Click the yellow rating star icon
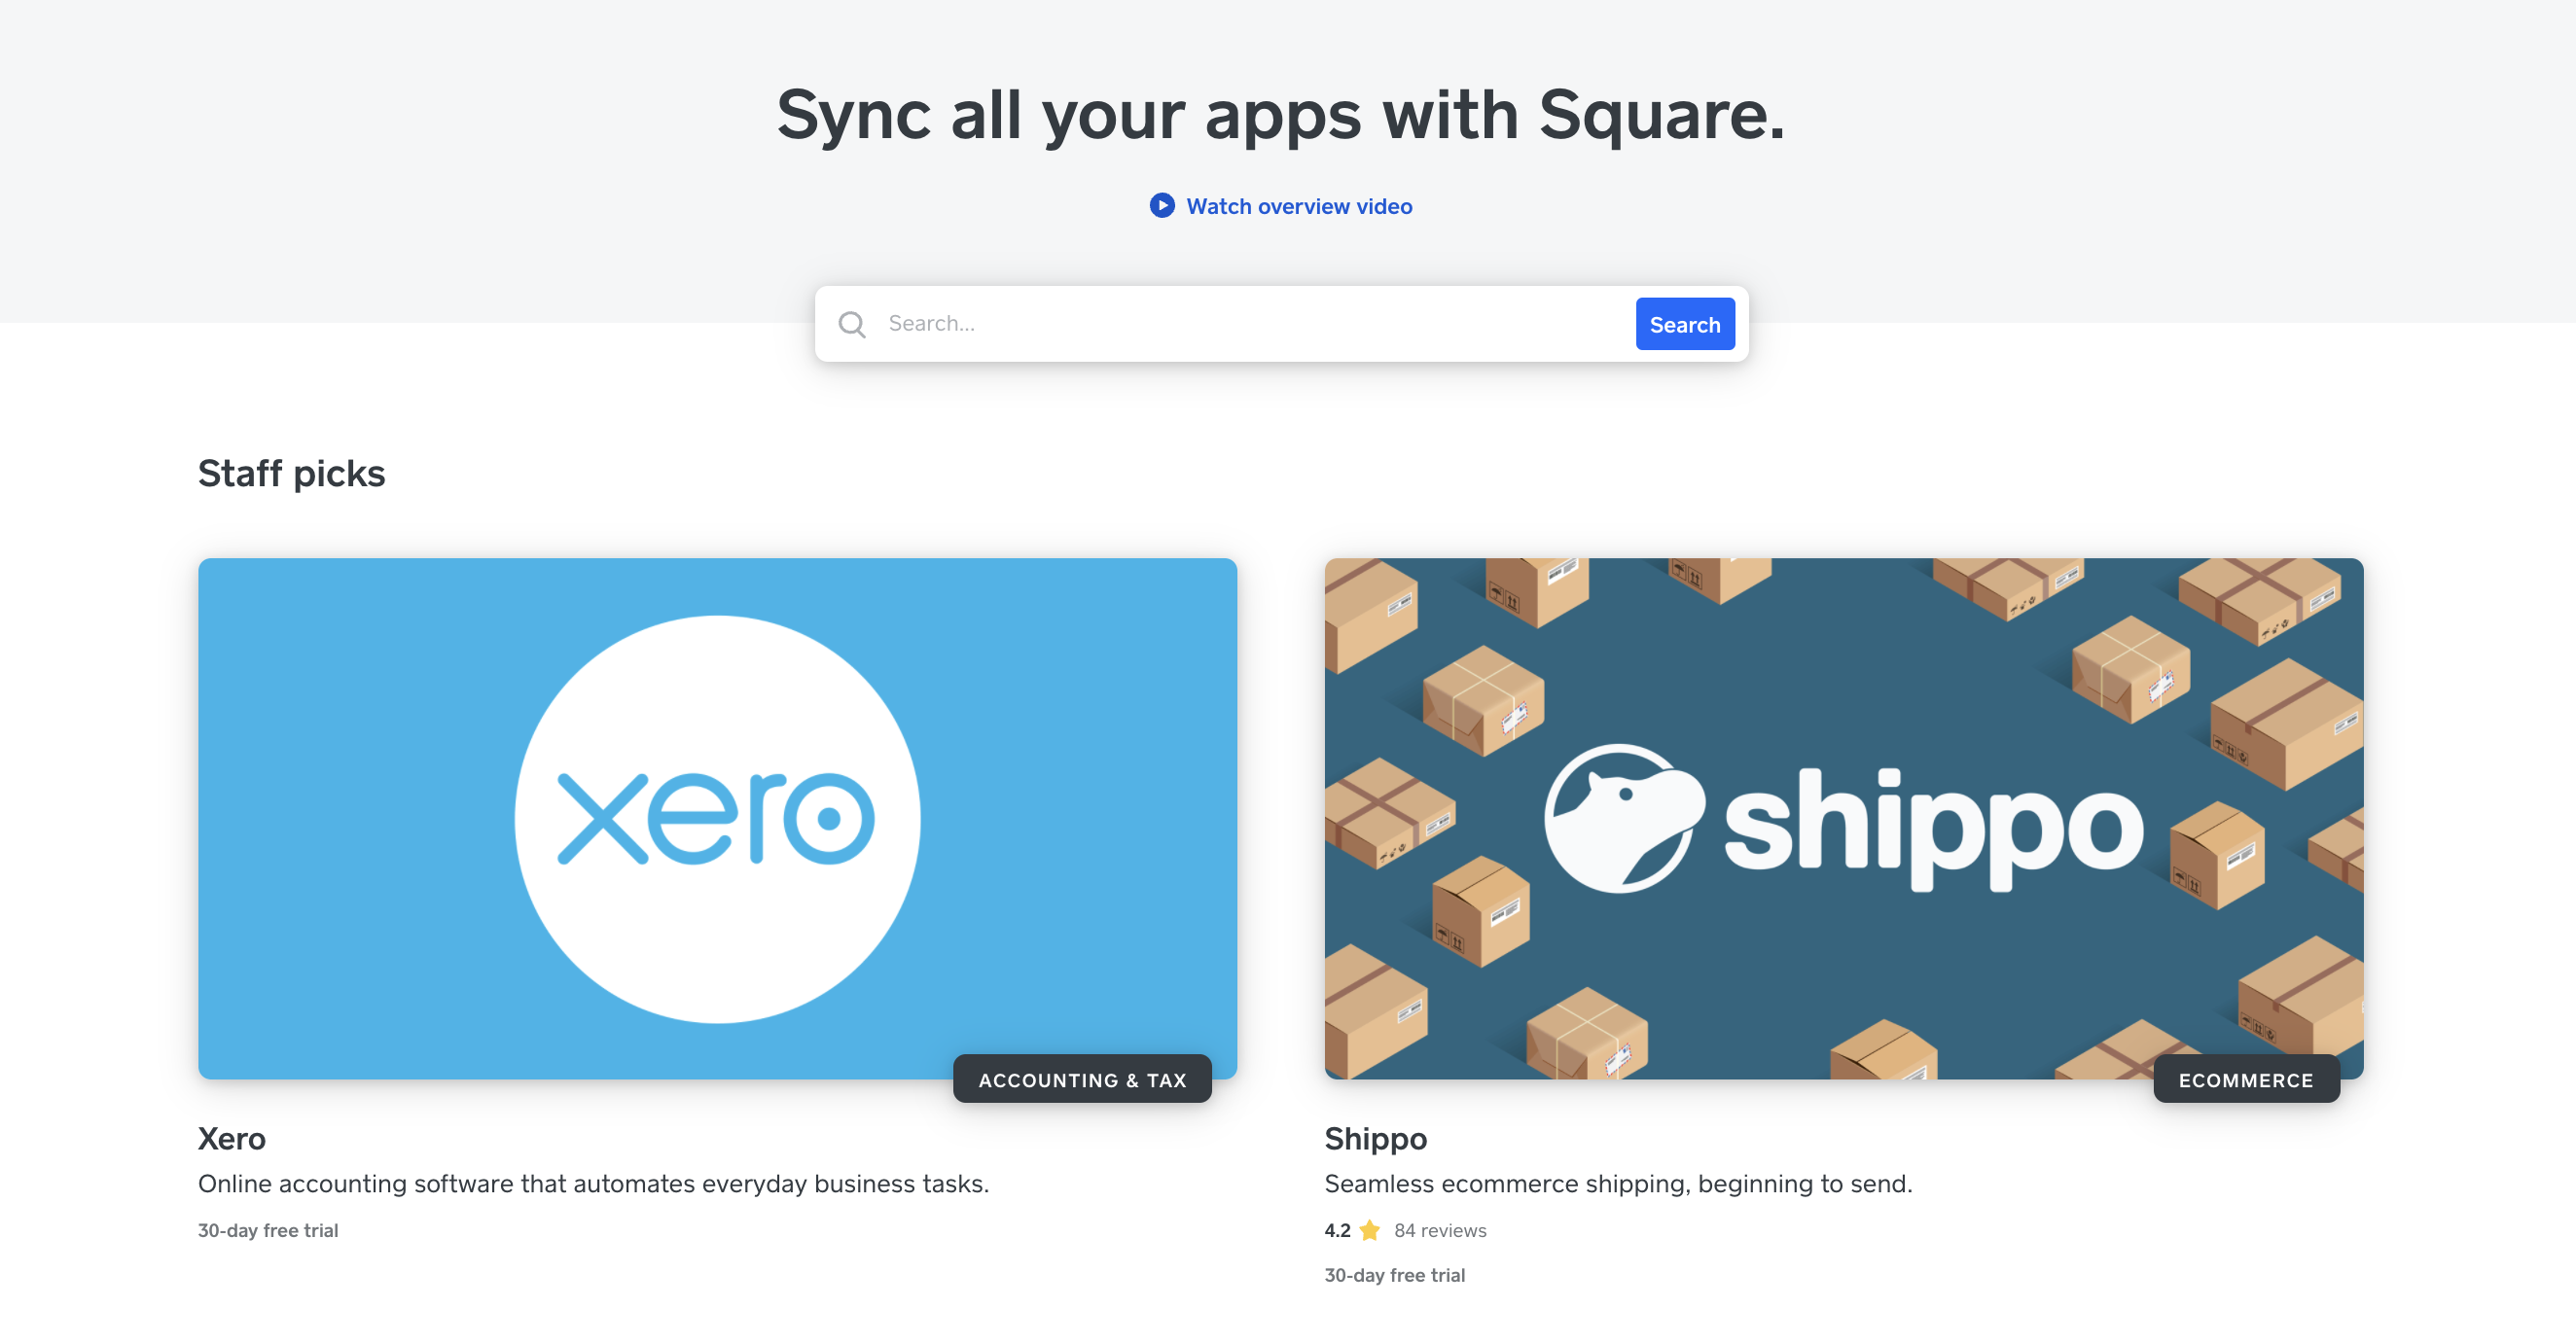2576x1344 pixels. [x=1370, y=1230]
